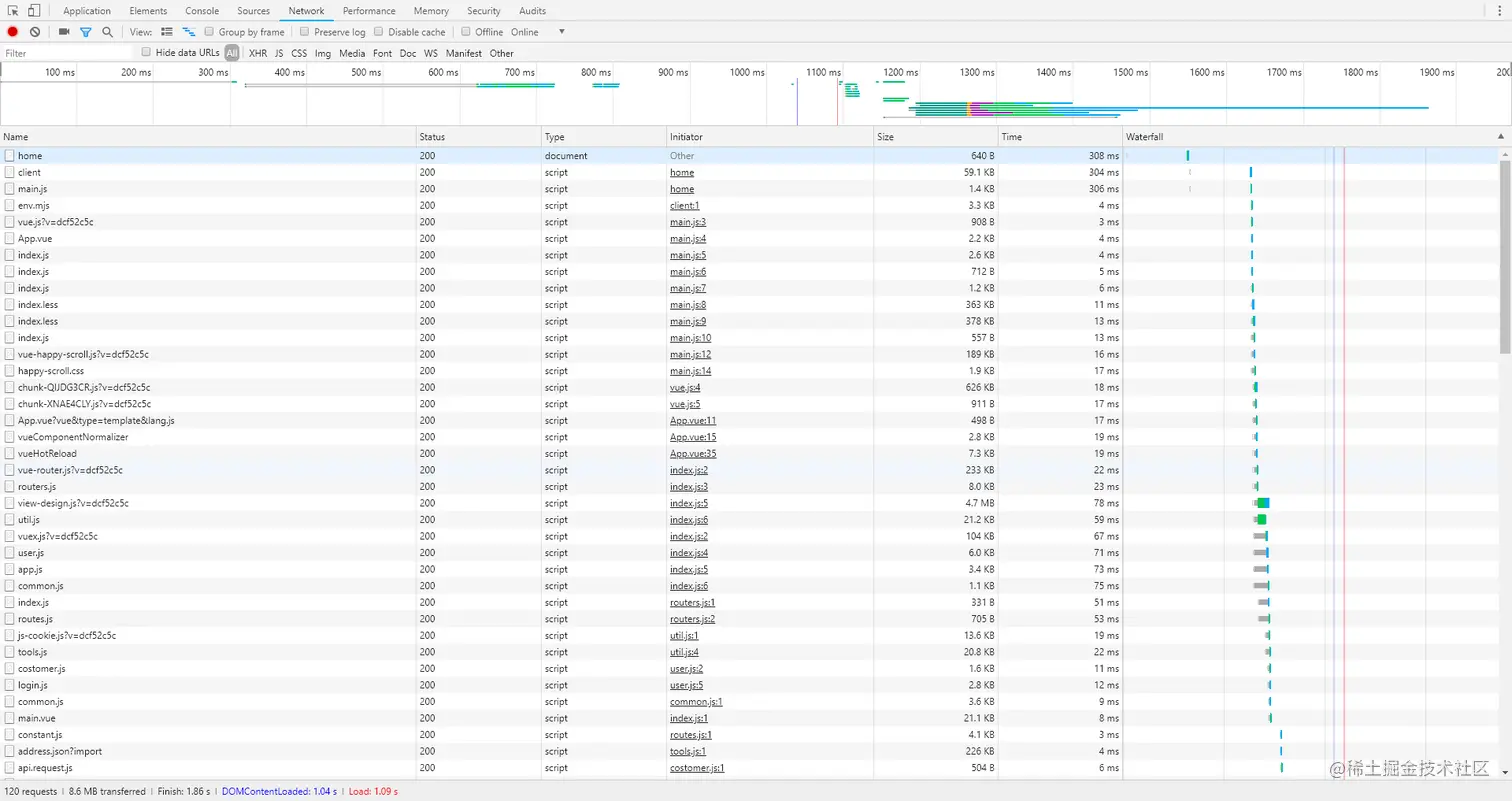Screen dimensions: 1512x801
Task: Select the Performance tab
Action: click(369, 11)
